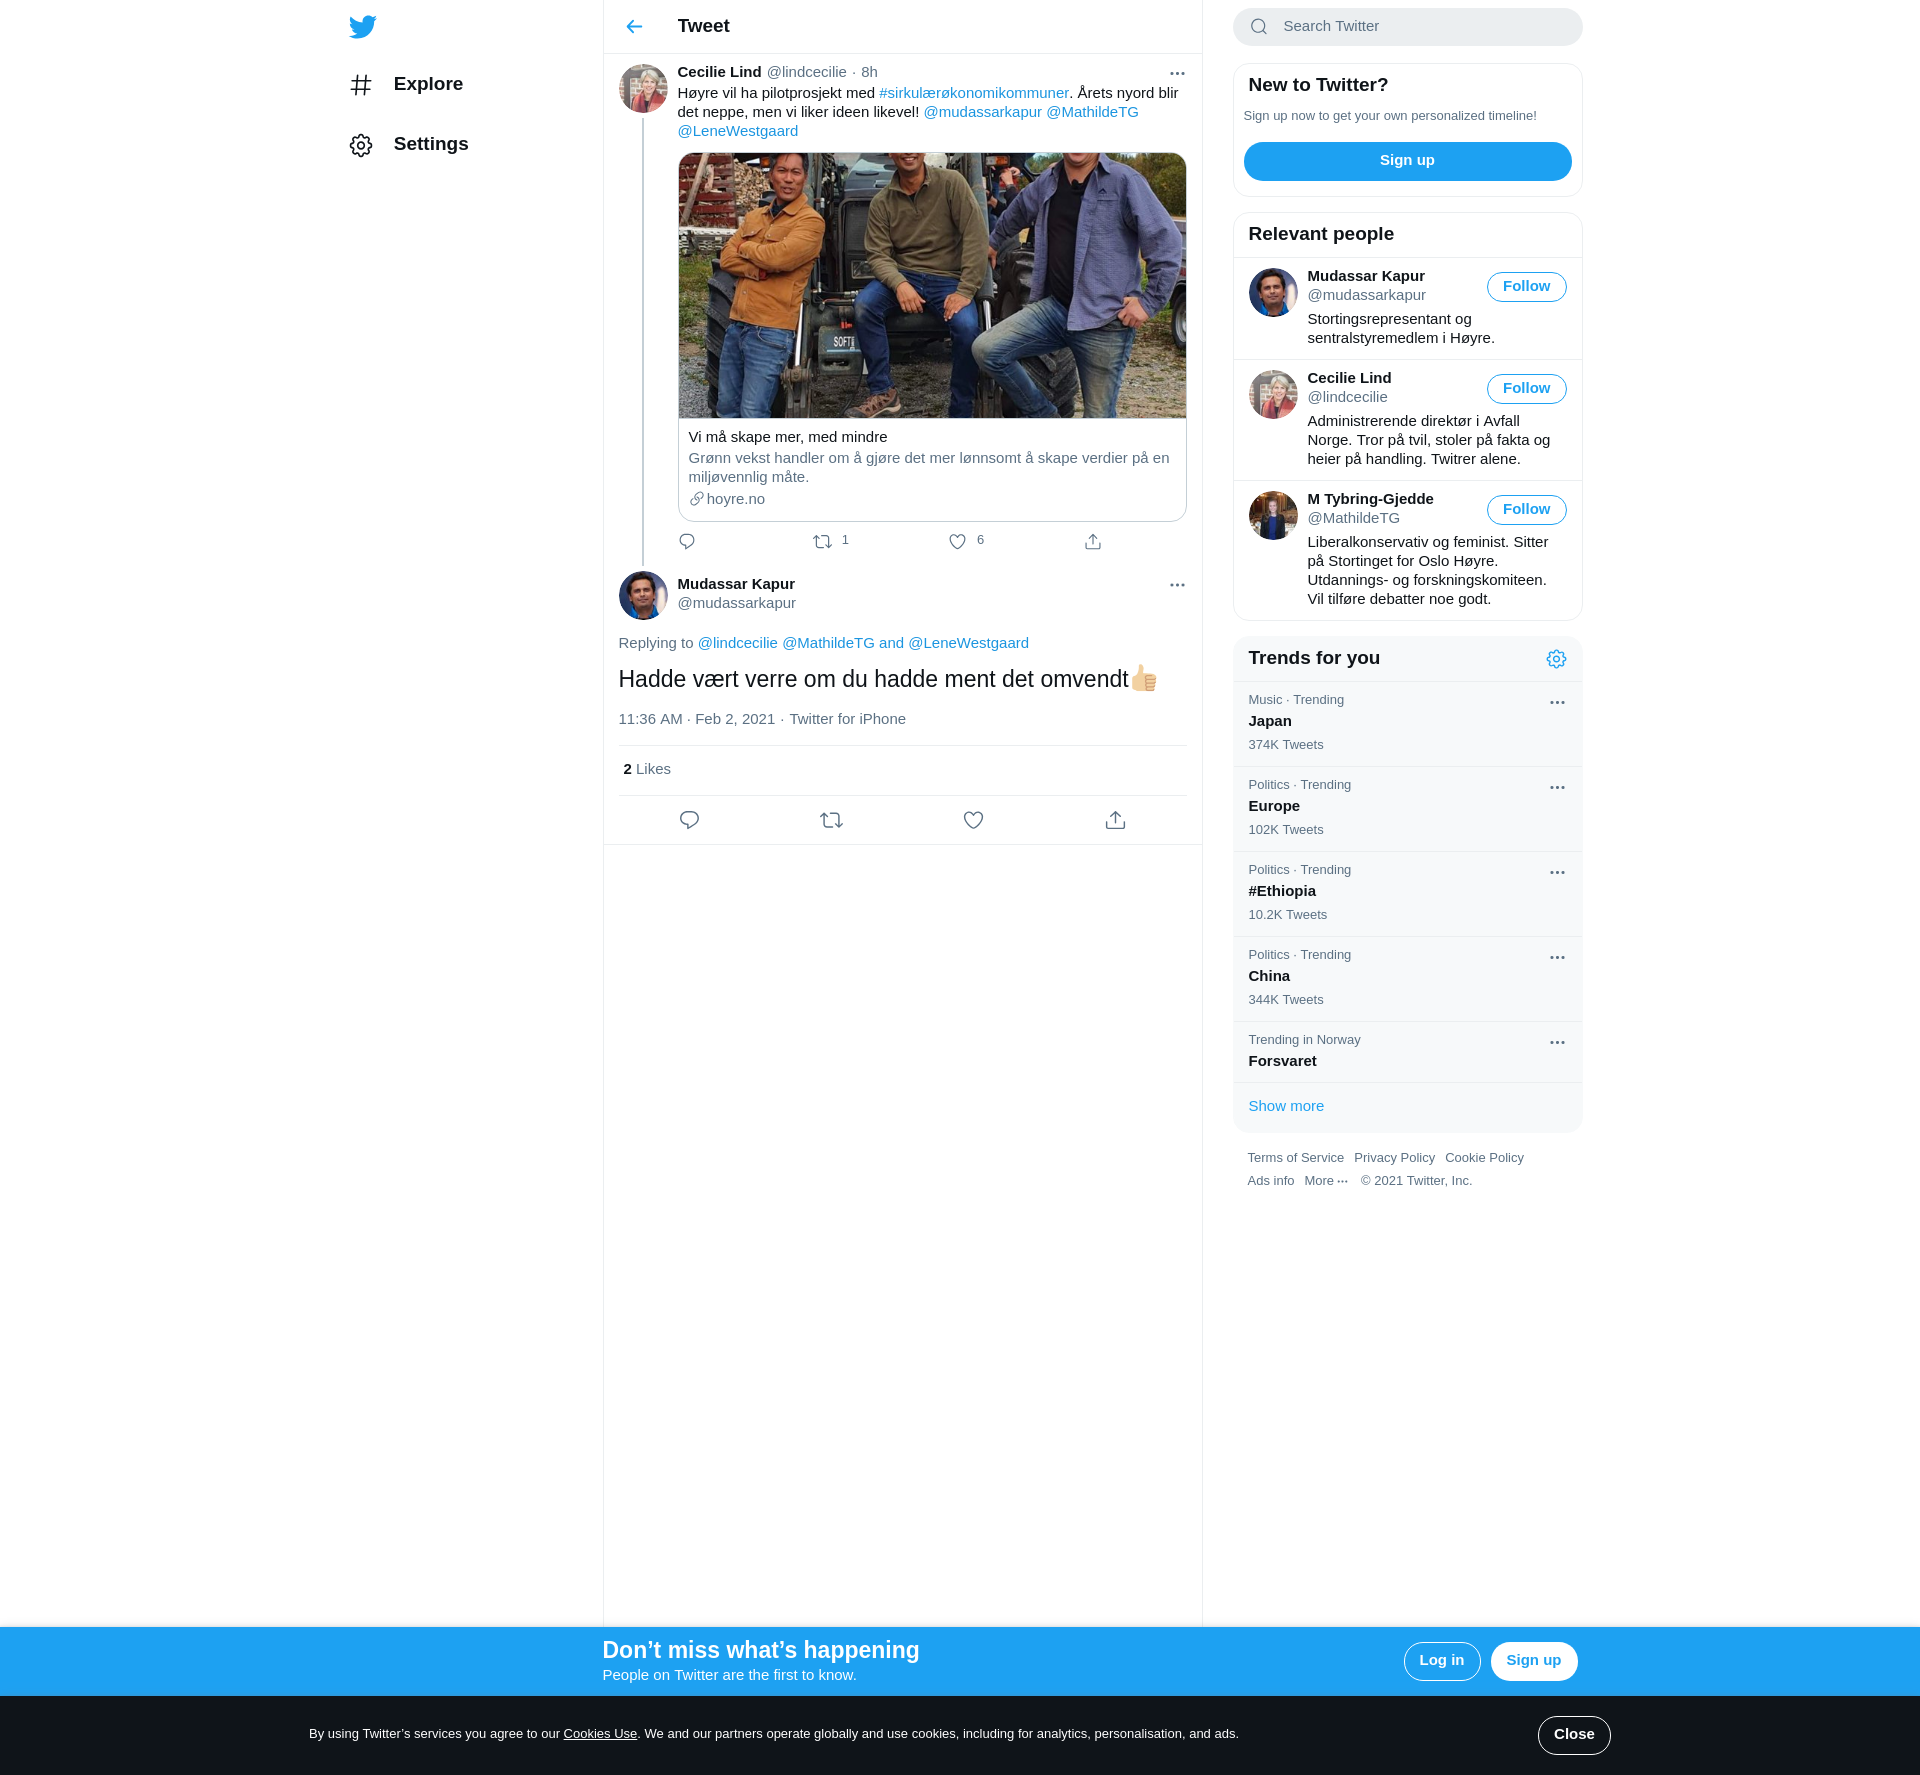Reply to Mudassar Kapur's tweet

click(x=689, y=820)
